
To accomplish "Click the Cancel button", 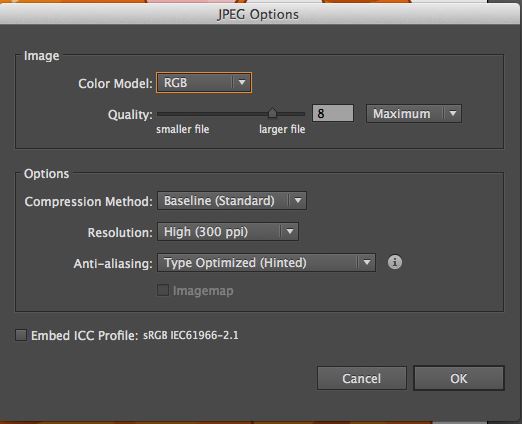I will (x=362, y=378).
